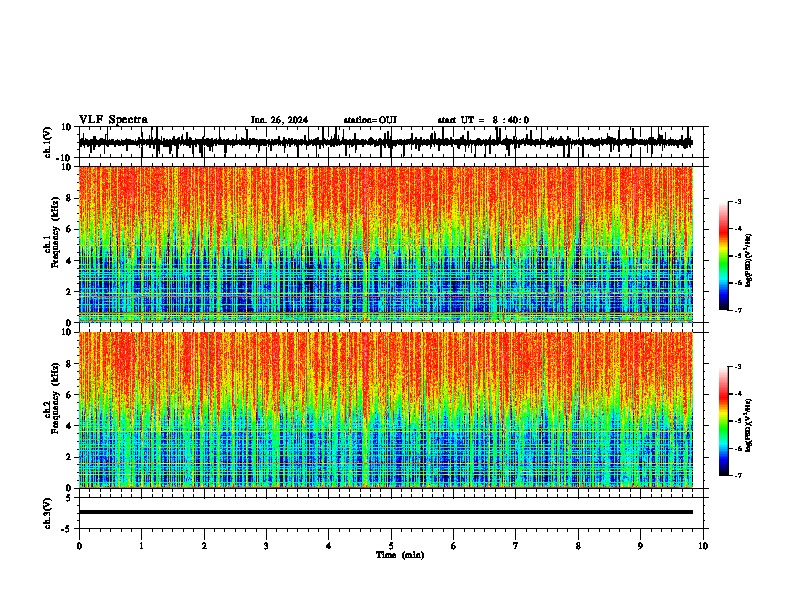Click the "6" minute tick label
The height and width of the screenshot is (612, 792).
point(454,546)
